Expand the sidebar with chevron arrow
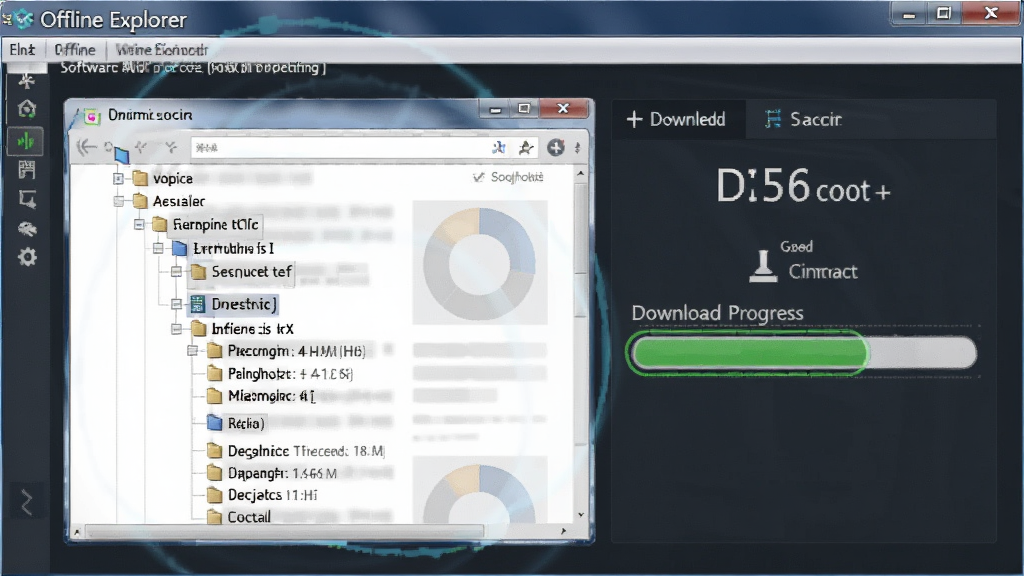1024x576 pixels. point(26,502)
